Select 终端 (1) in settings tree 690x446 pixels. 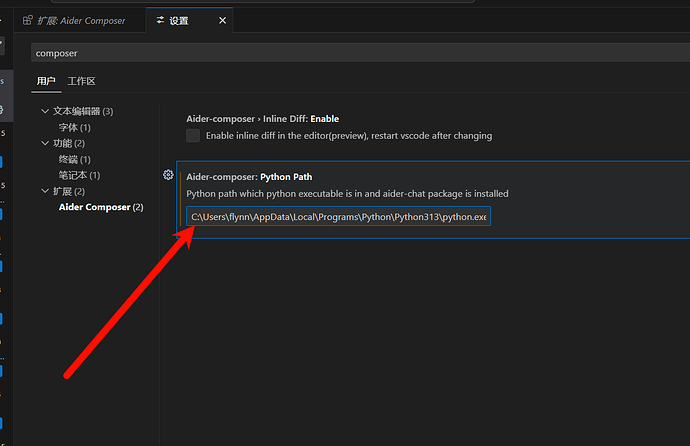pos(74,159)
